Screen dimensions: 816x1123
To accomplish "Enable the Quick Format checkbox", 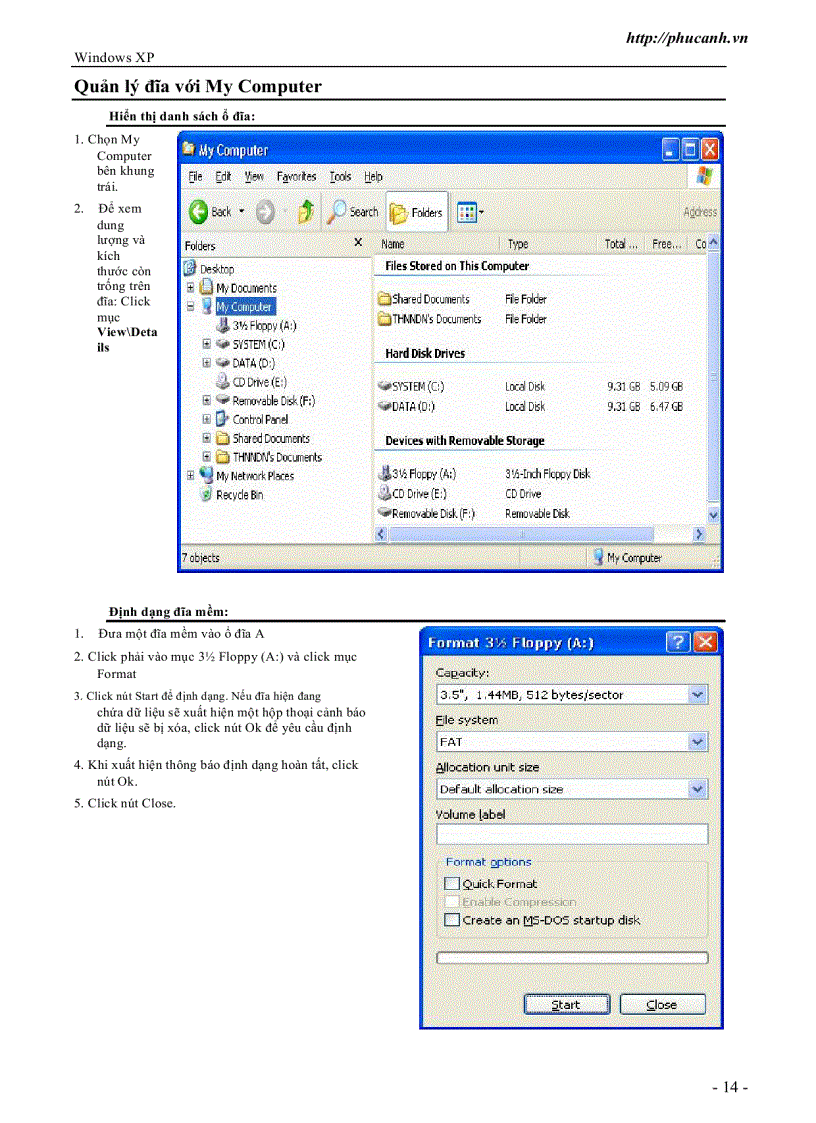I will coord(451,884).
